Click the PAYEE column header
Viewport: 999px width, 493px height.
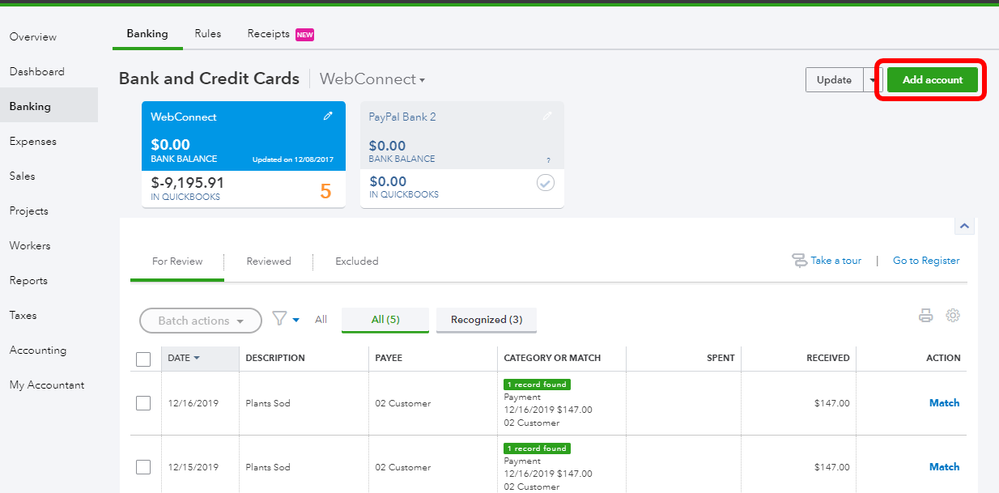click(x=389, y=358)
